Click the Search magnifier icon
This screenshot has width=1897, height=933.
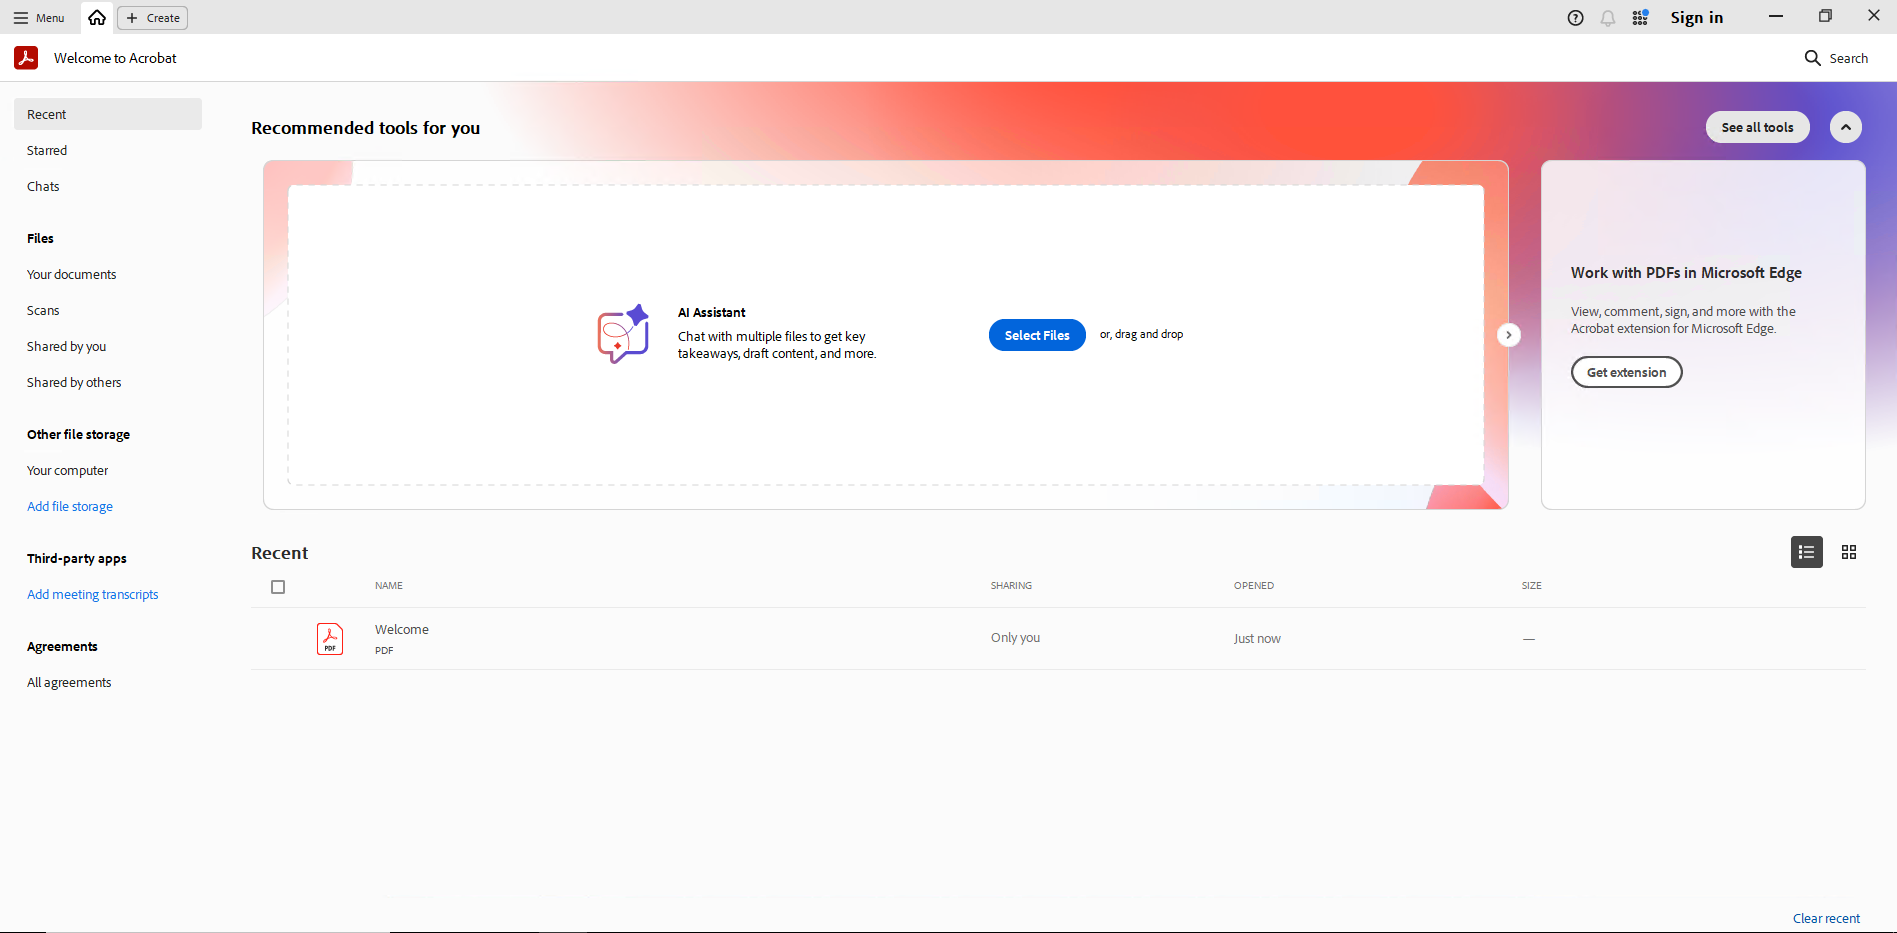[1812, 58]
